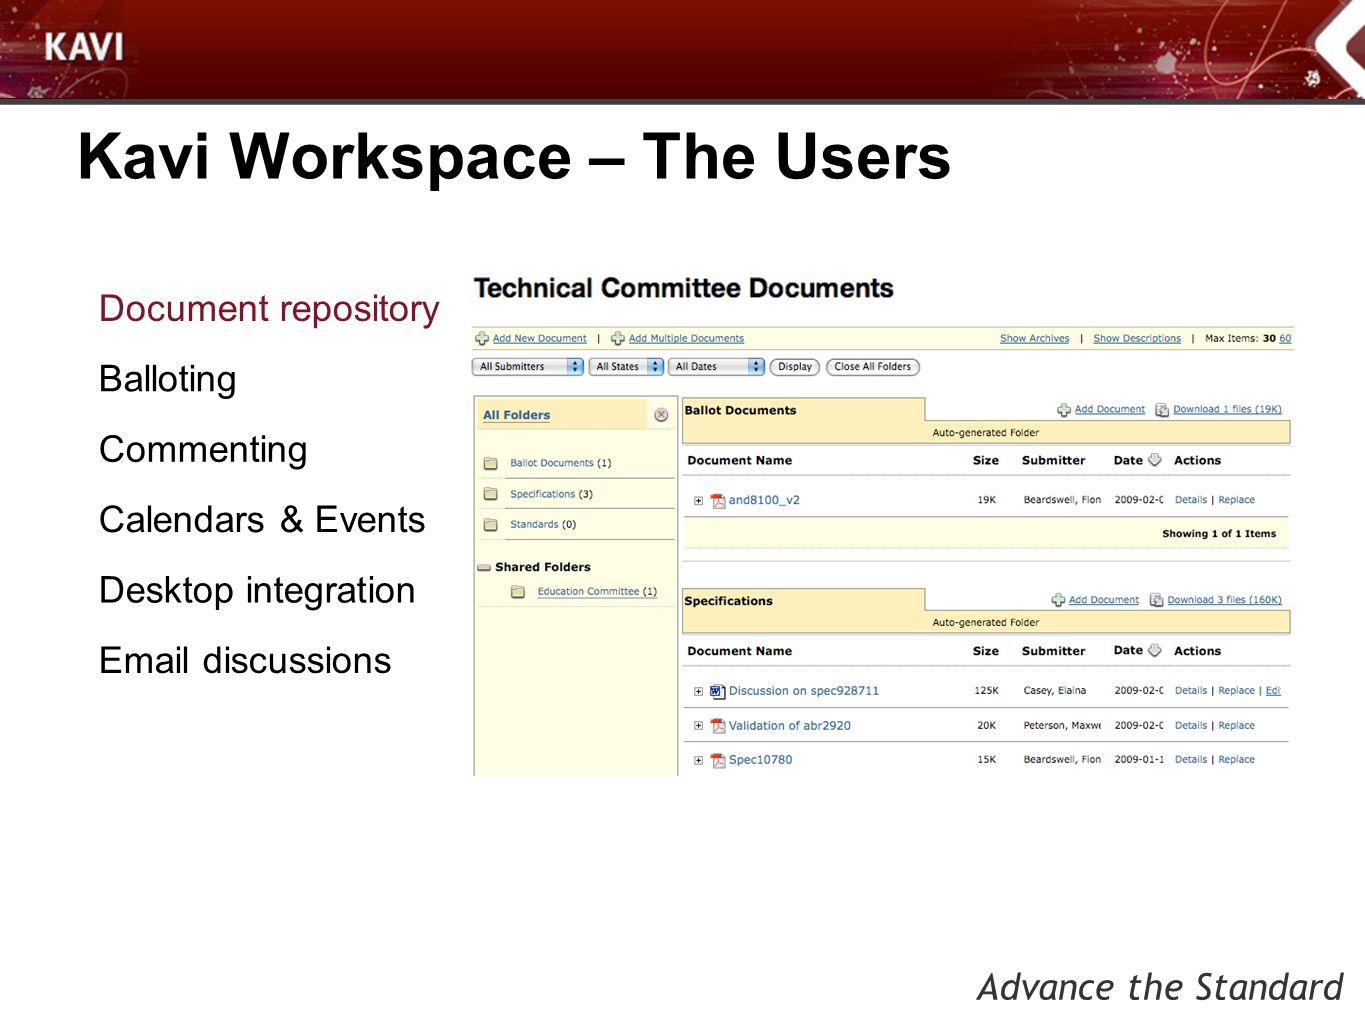Set max items to 60

click(1285, 339)
